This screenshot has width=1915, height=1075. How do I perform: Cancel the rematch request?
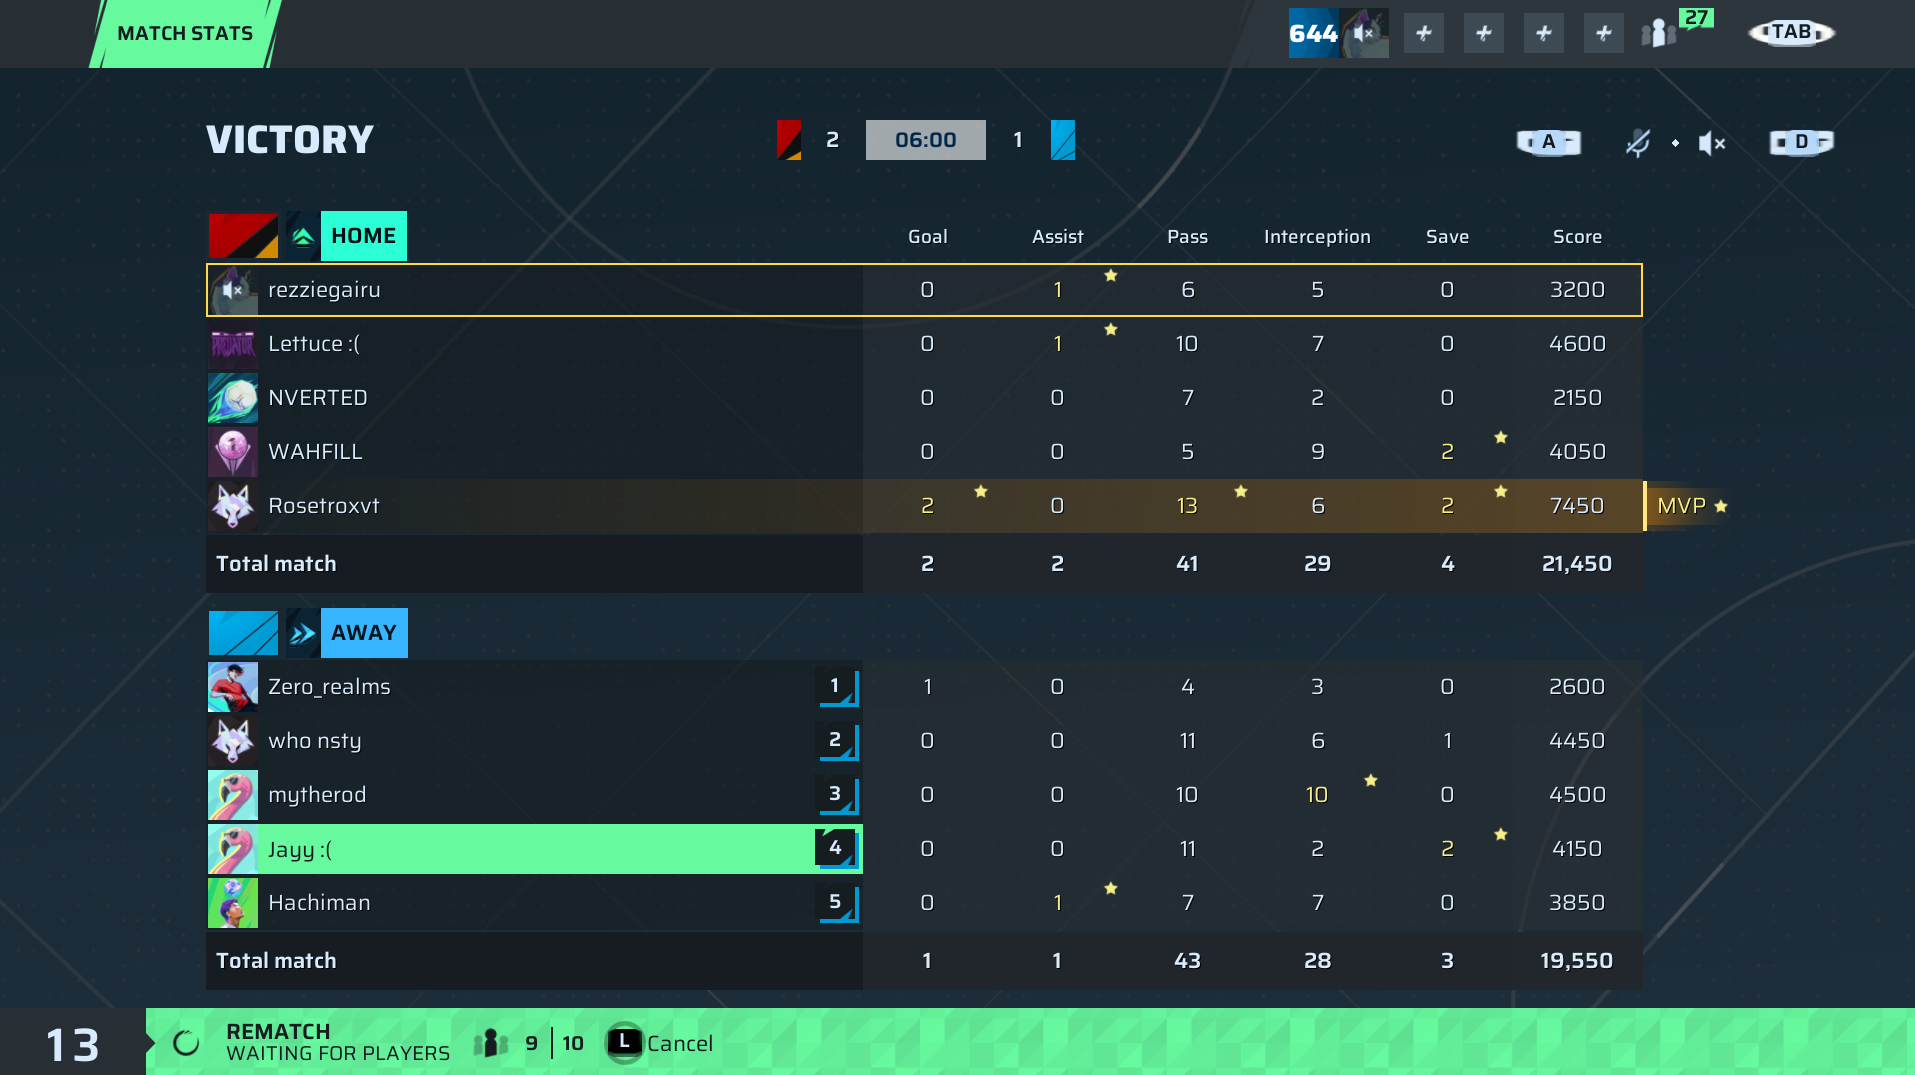tap(660, 1043)
